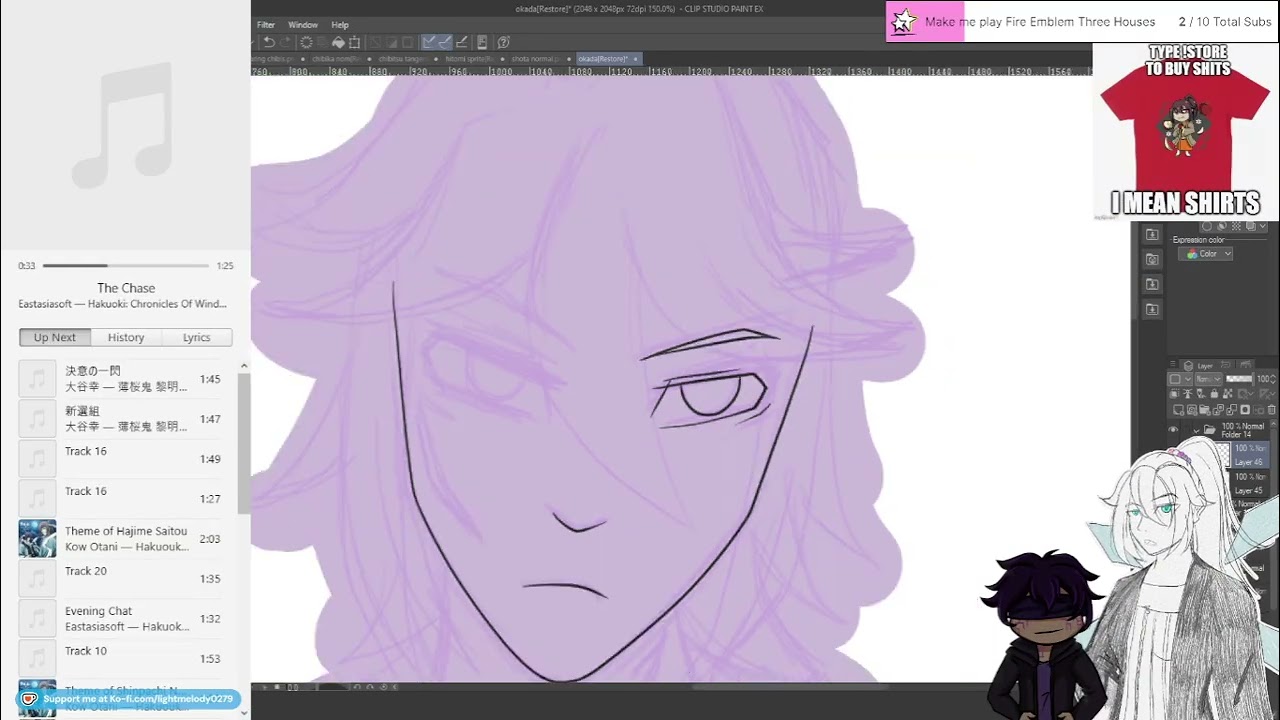Click Merge with layer below icon
Viewport: 1280px width, 720px height.
(1232, 410)
